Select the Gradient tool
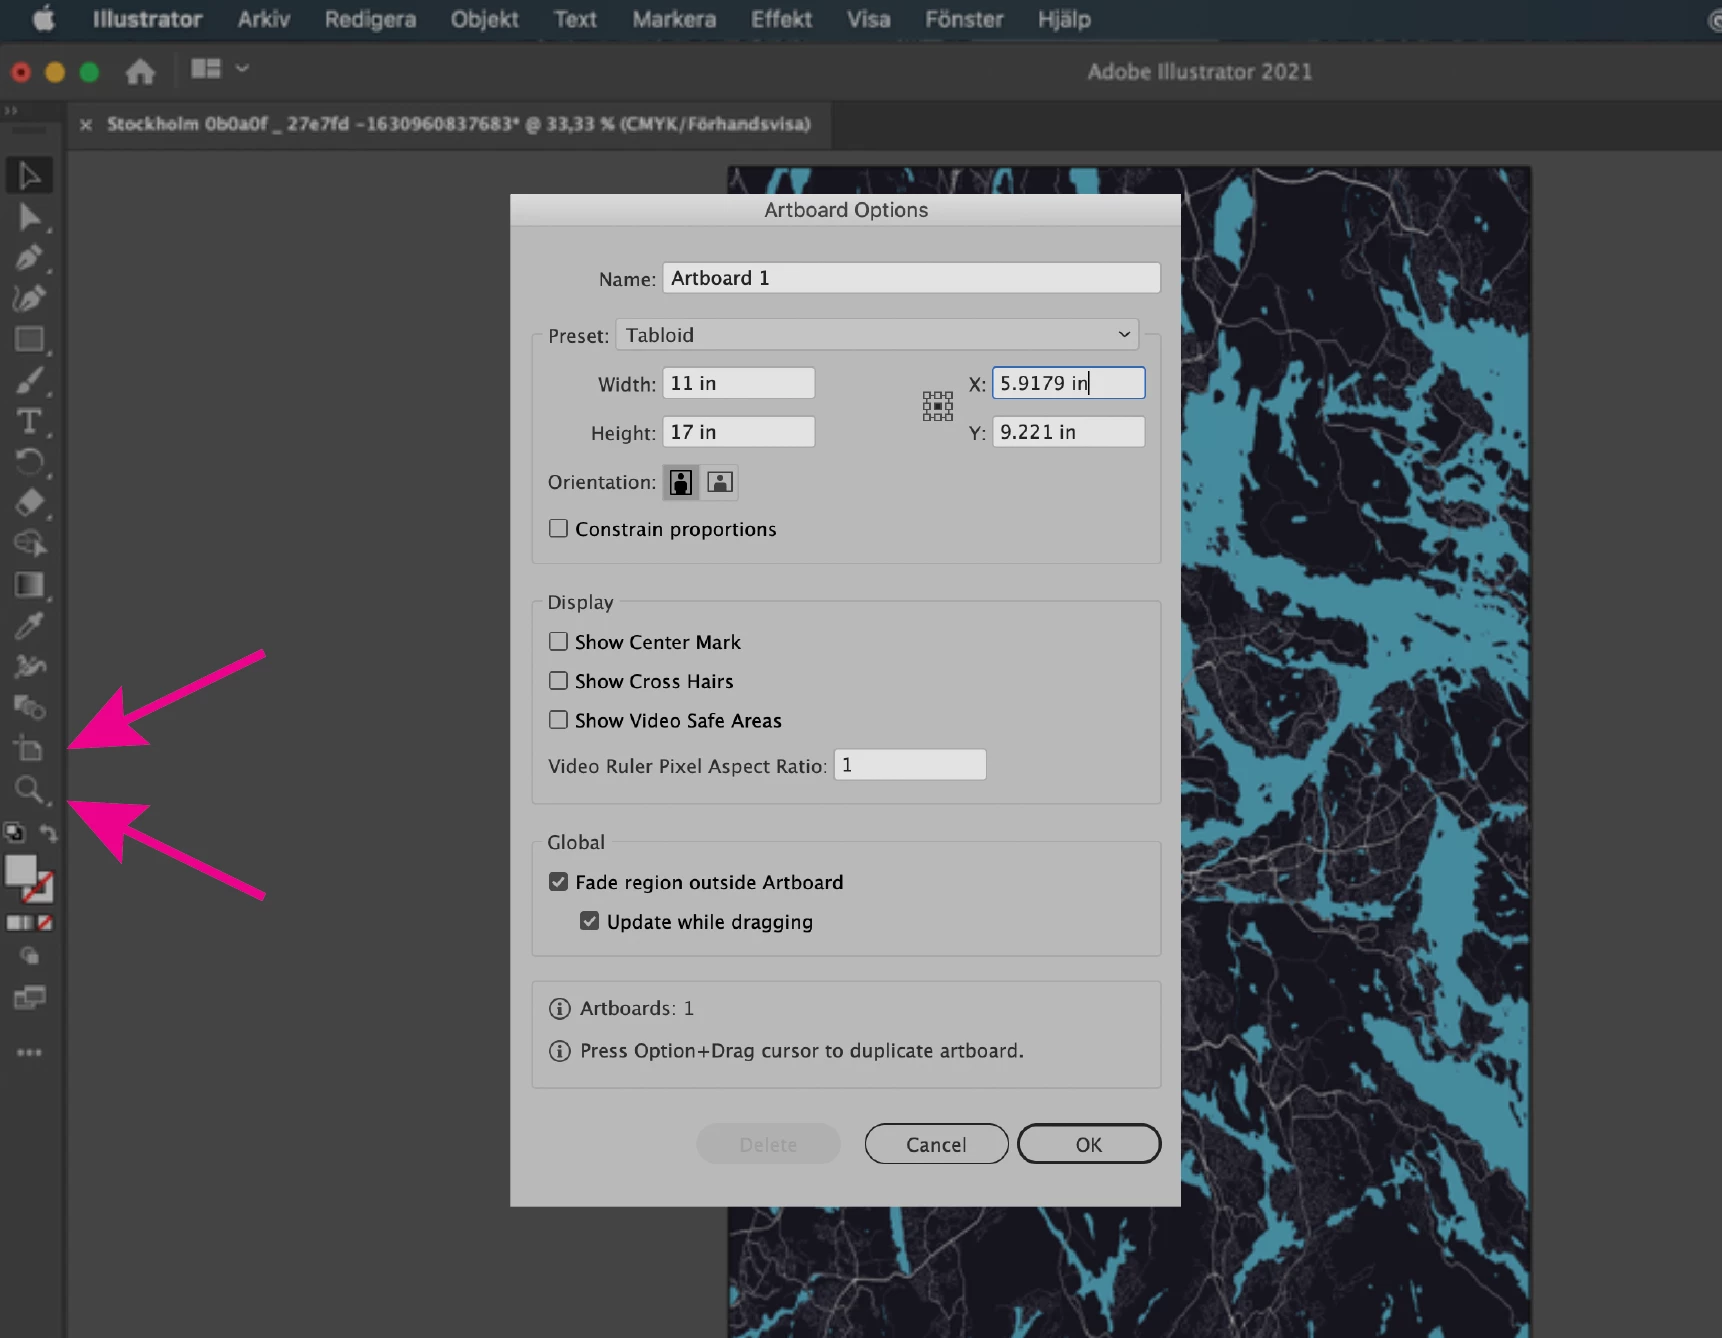The image size is (1722, 1338). coord(29,585)
